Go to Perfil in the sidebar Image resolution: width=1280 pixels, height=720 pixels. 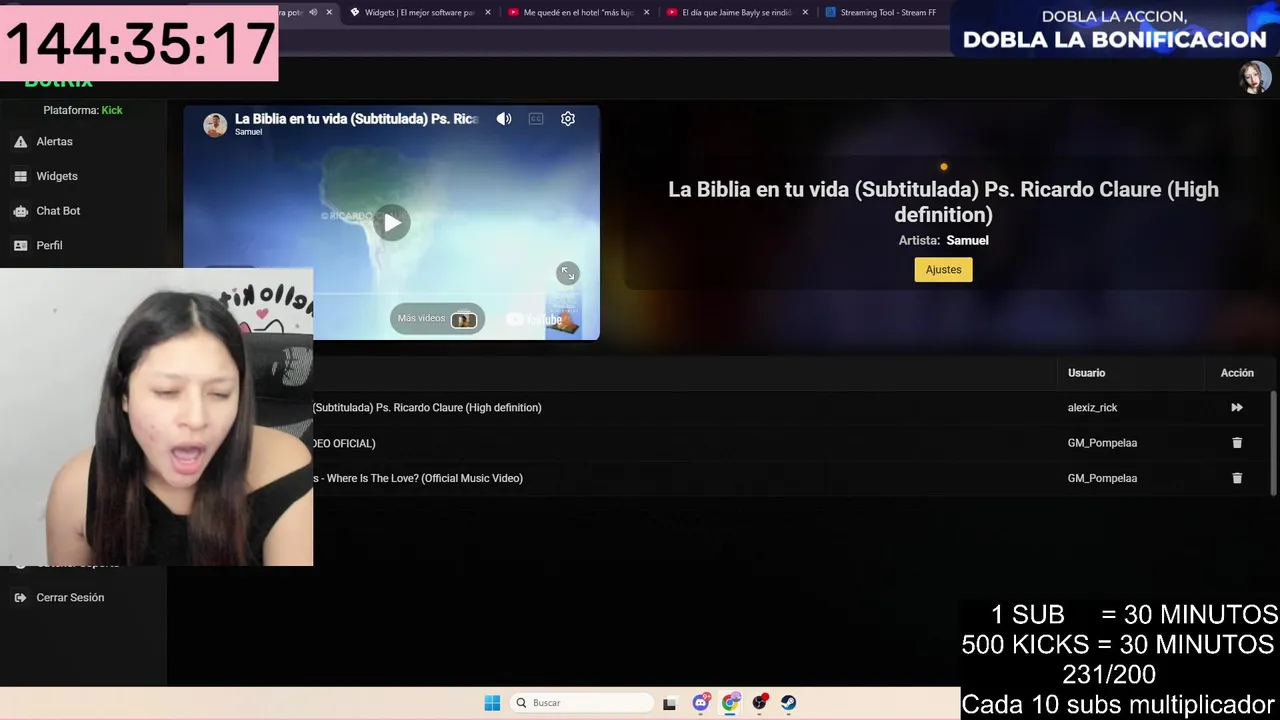coord(49,245)
